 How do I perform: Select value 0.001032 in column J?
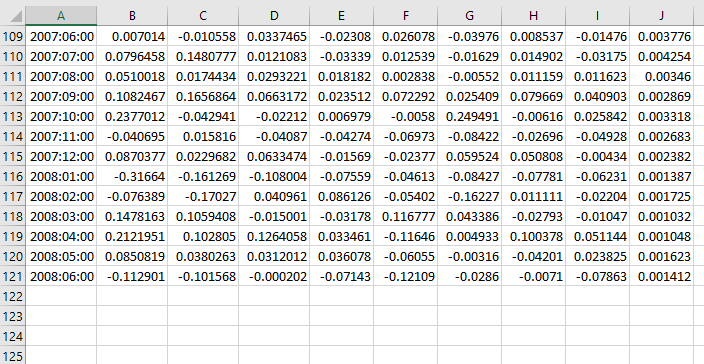tap(661, 216)
